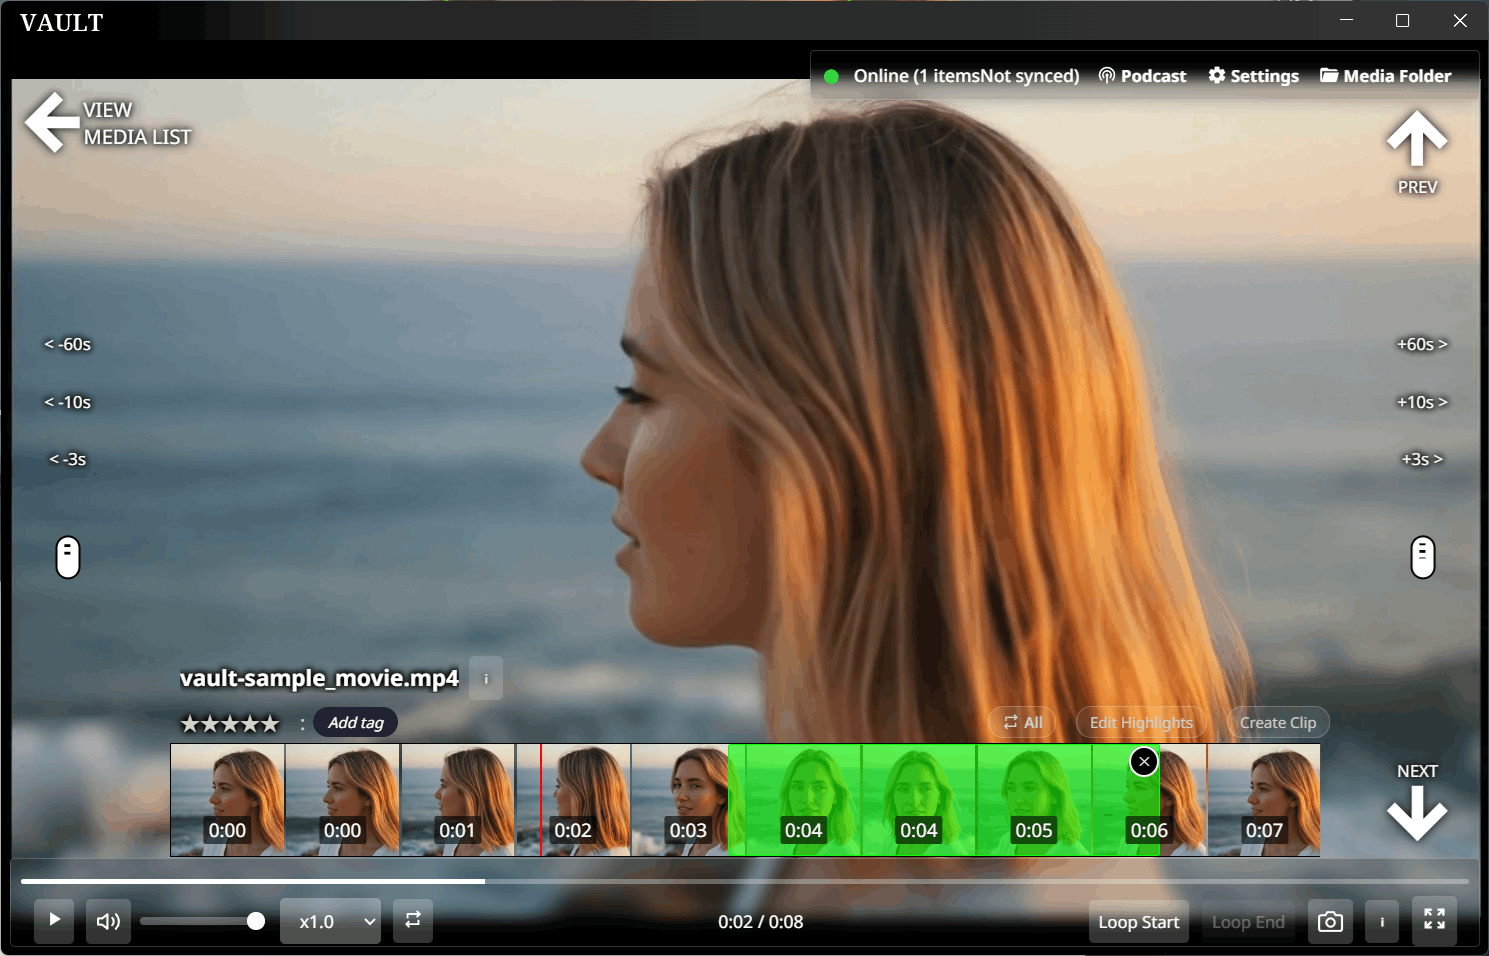Click the left mouse scroll icon
1489x956 pixels.
tap(68, 557)
